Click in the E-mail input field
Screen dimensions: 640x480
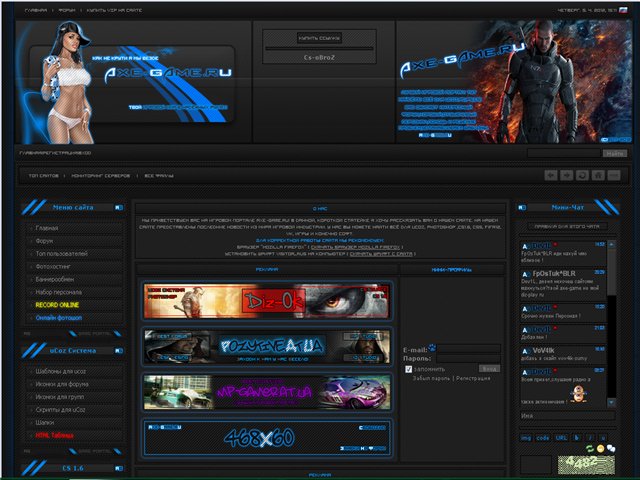[469, 349]
